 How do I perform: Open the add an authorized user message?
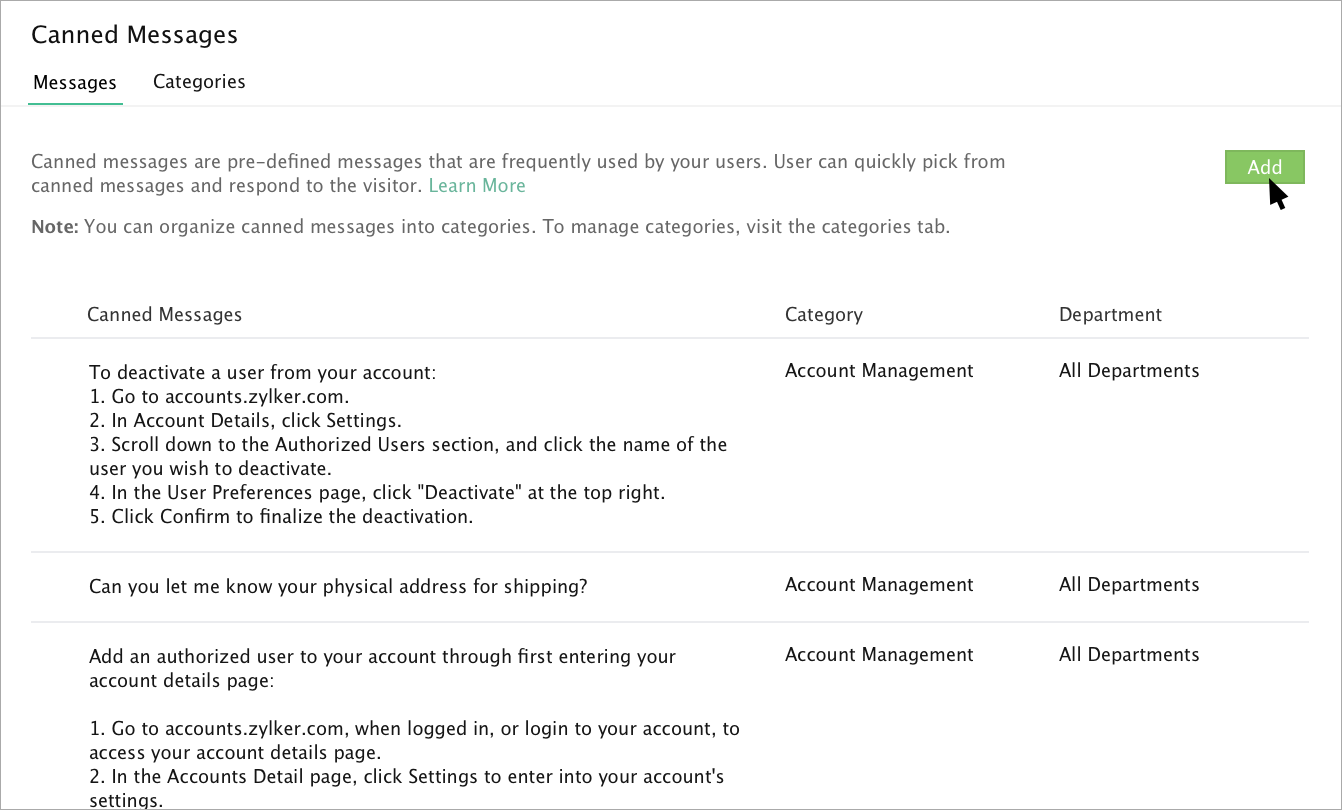[382, 657]
